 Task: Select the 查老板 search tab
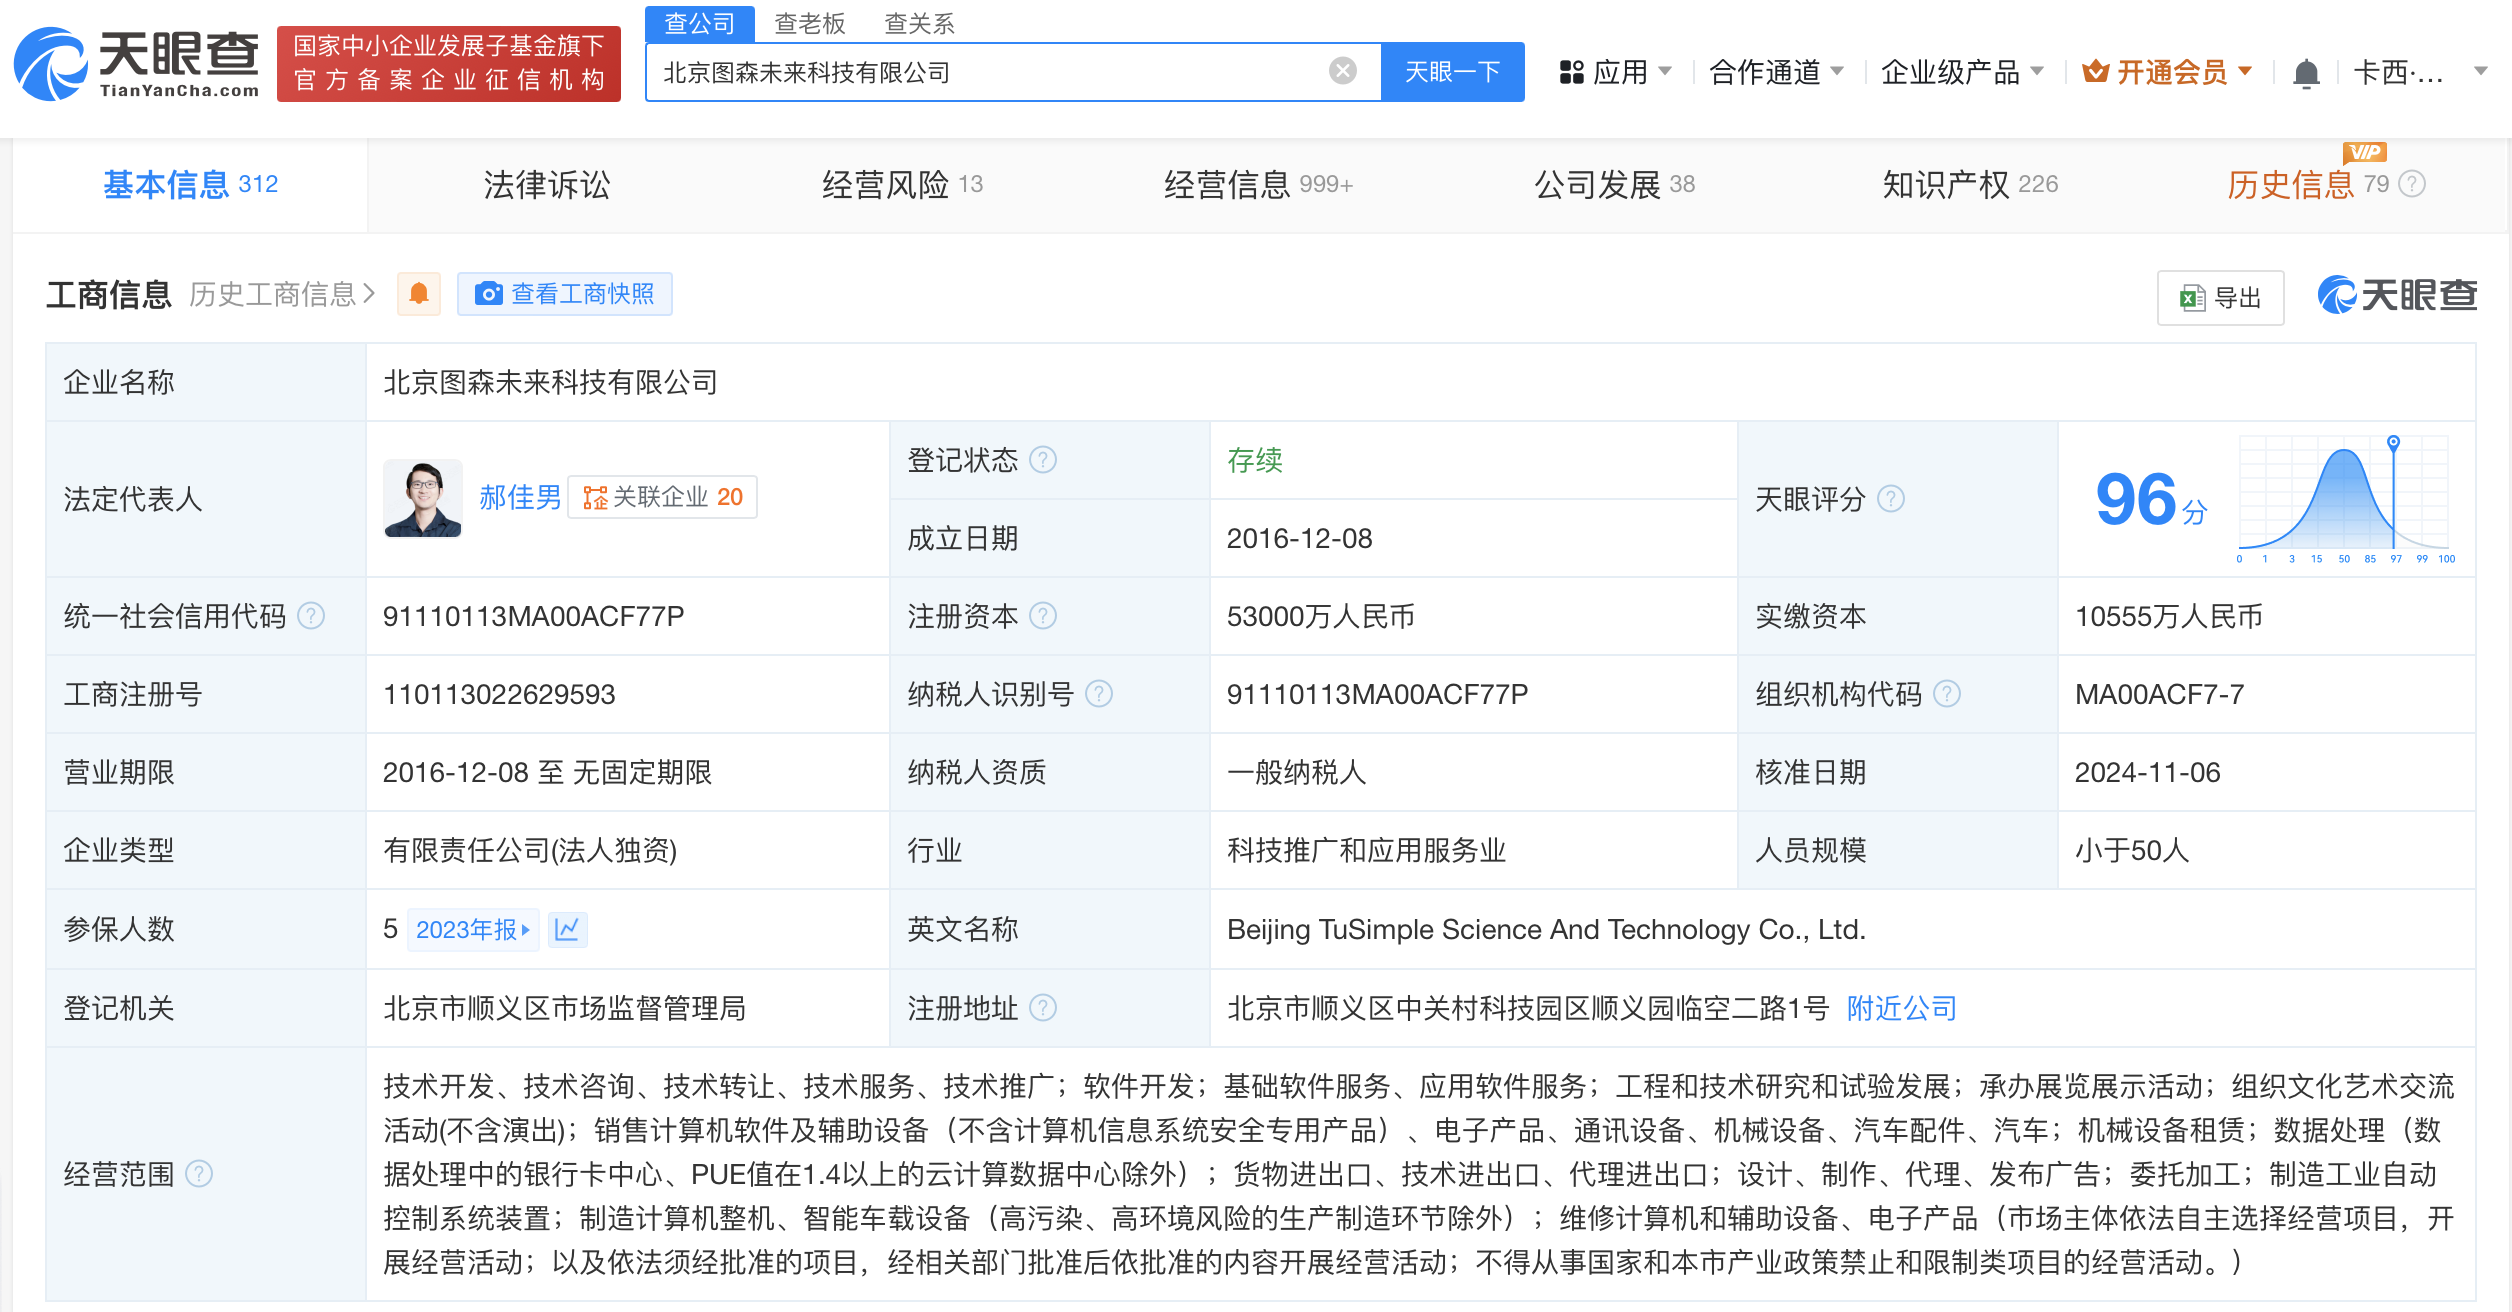pyautogui.click(x=809, y=23)
